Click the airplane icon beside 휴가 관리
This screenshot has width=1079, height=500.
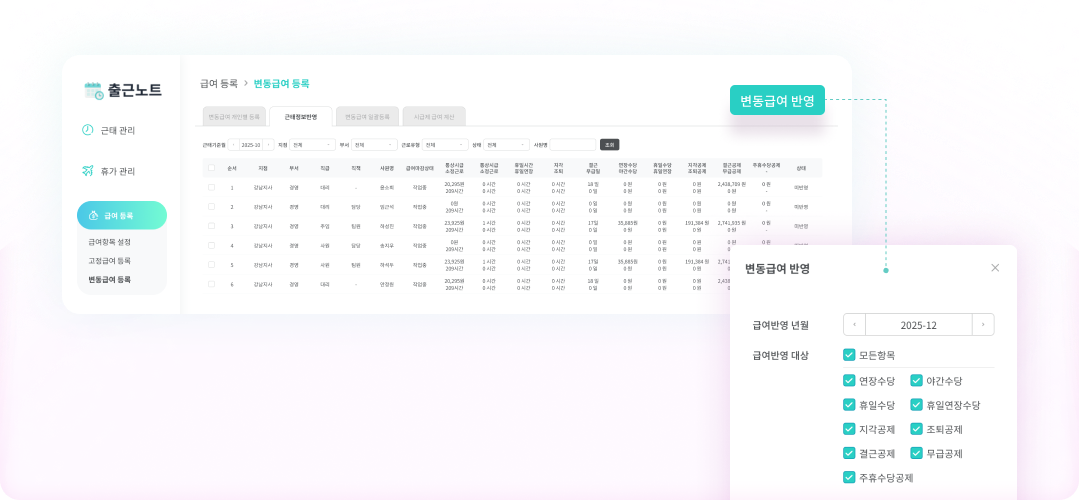point(88,171)
